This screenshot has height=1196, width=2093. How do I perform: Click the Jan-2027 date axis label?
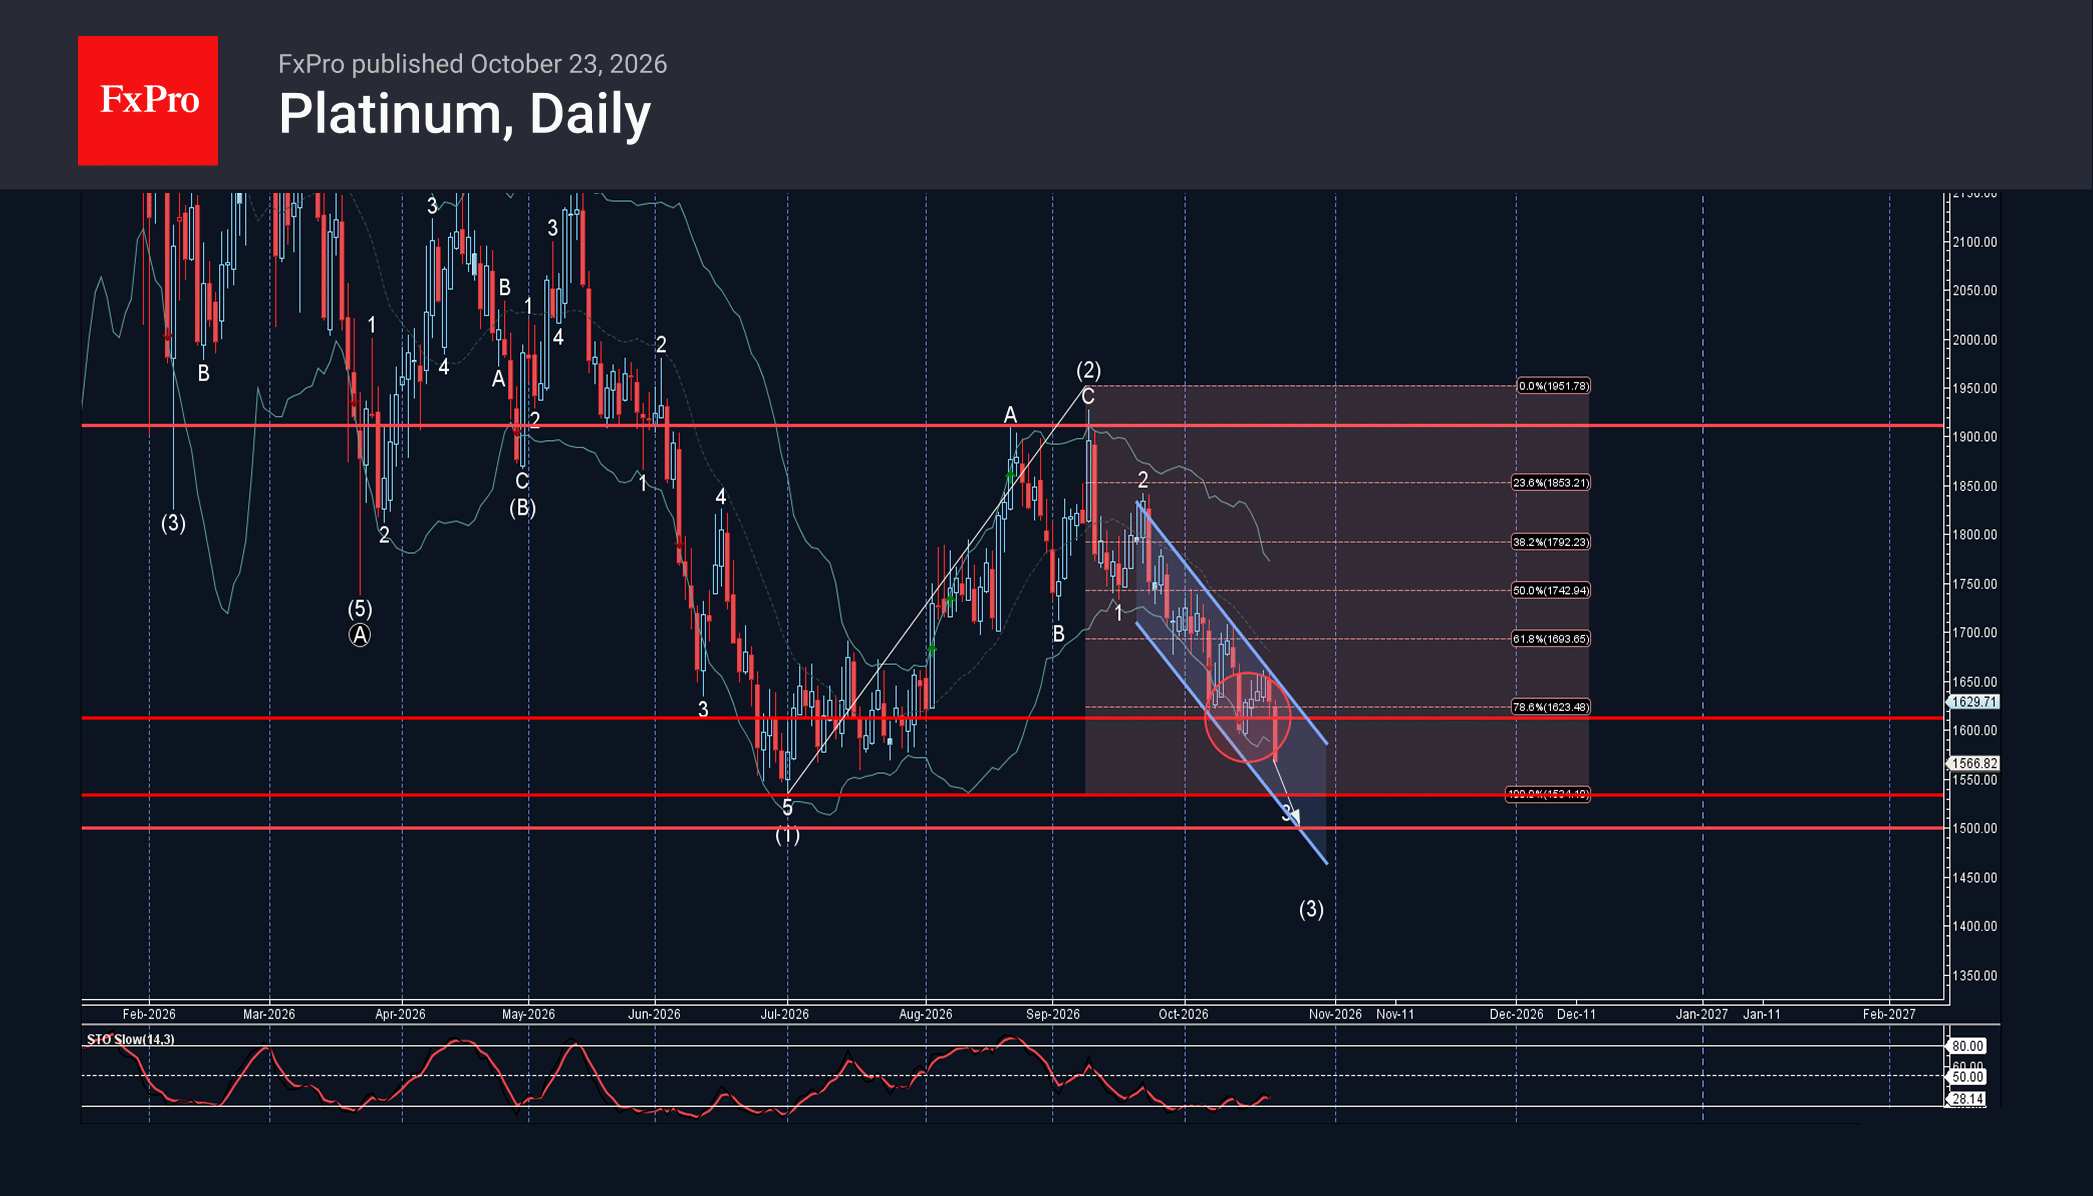click(x=1702, y=1014)
